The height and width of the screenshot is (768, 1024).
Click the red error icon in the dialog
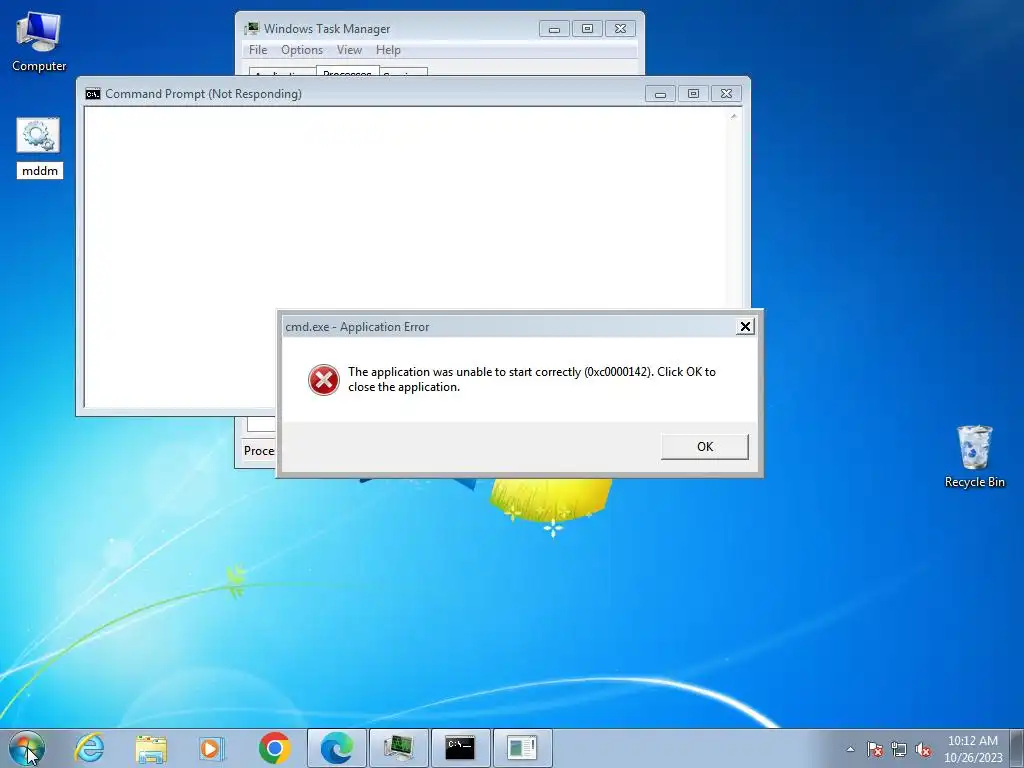pyautogui.click(x=324, y=380)
